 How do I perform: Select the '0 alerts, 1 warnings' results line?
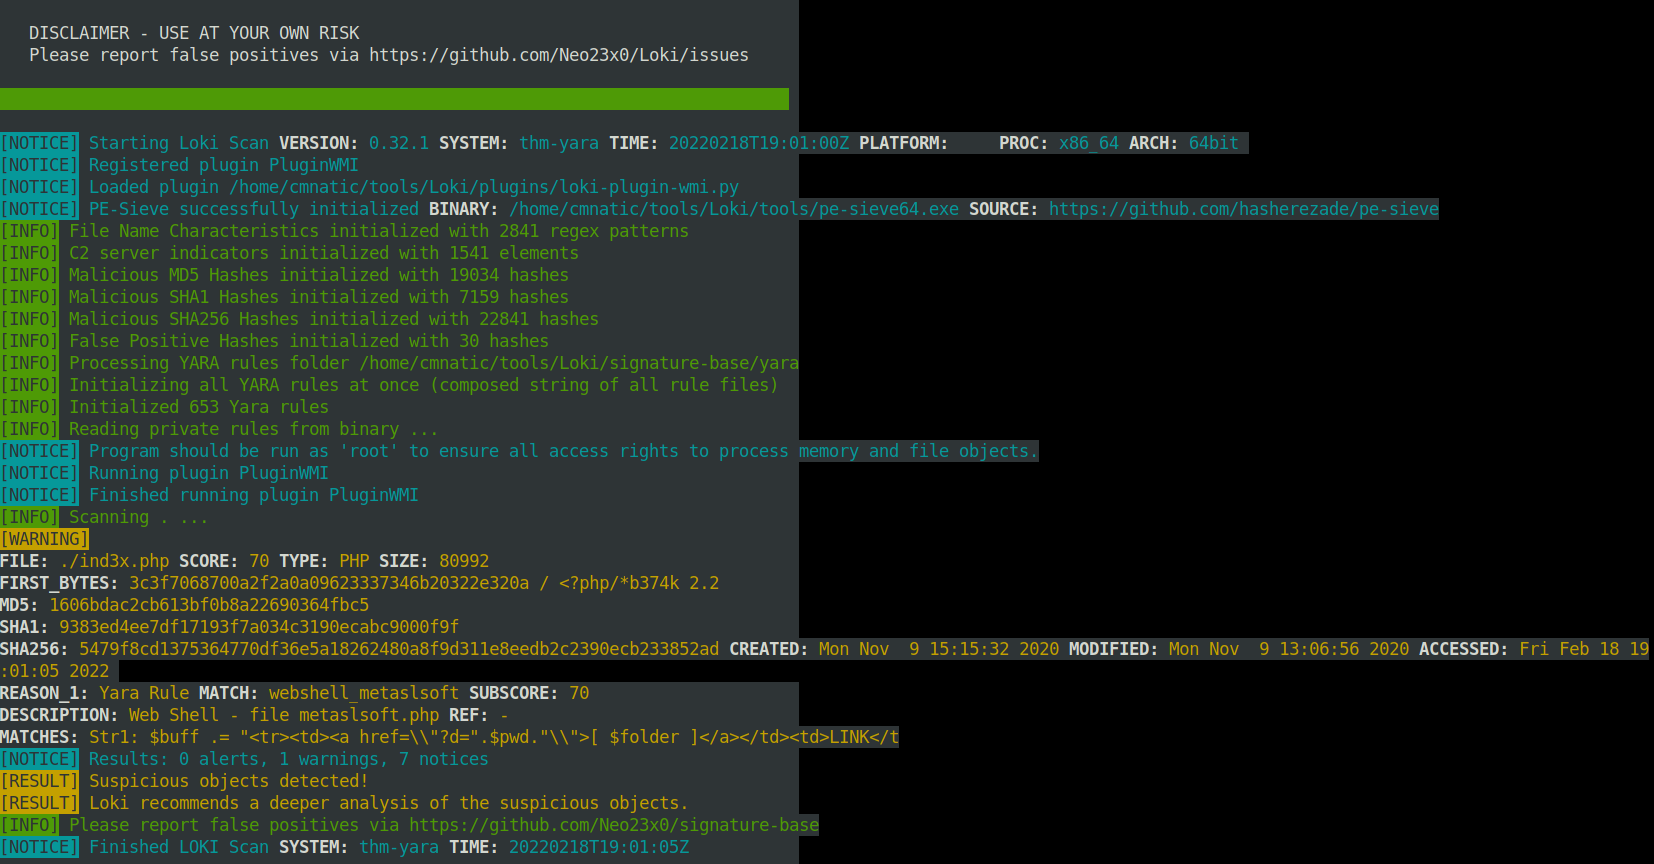tap(288, 759)
